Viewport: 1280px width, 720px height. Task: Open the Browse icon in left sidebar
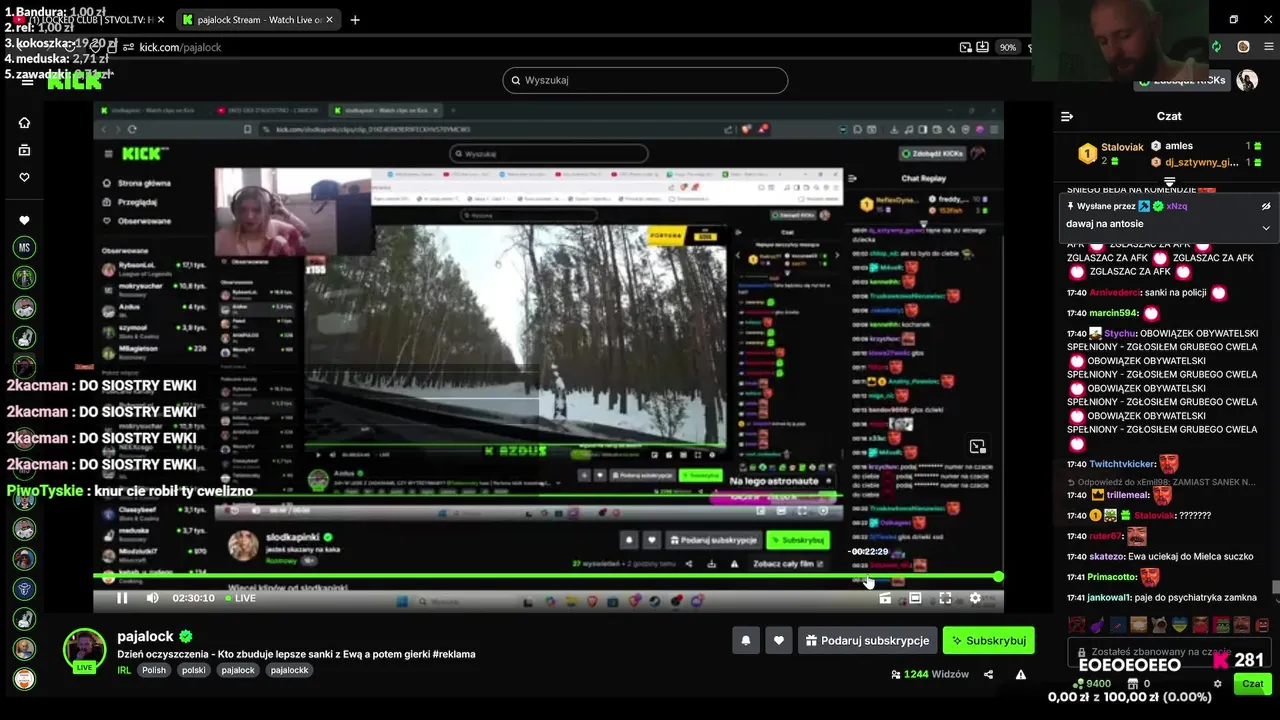[25, 150]
